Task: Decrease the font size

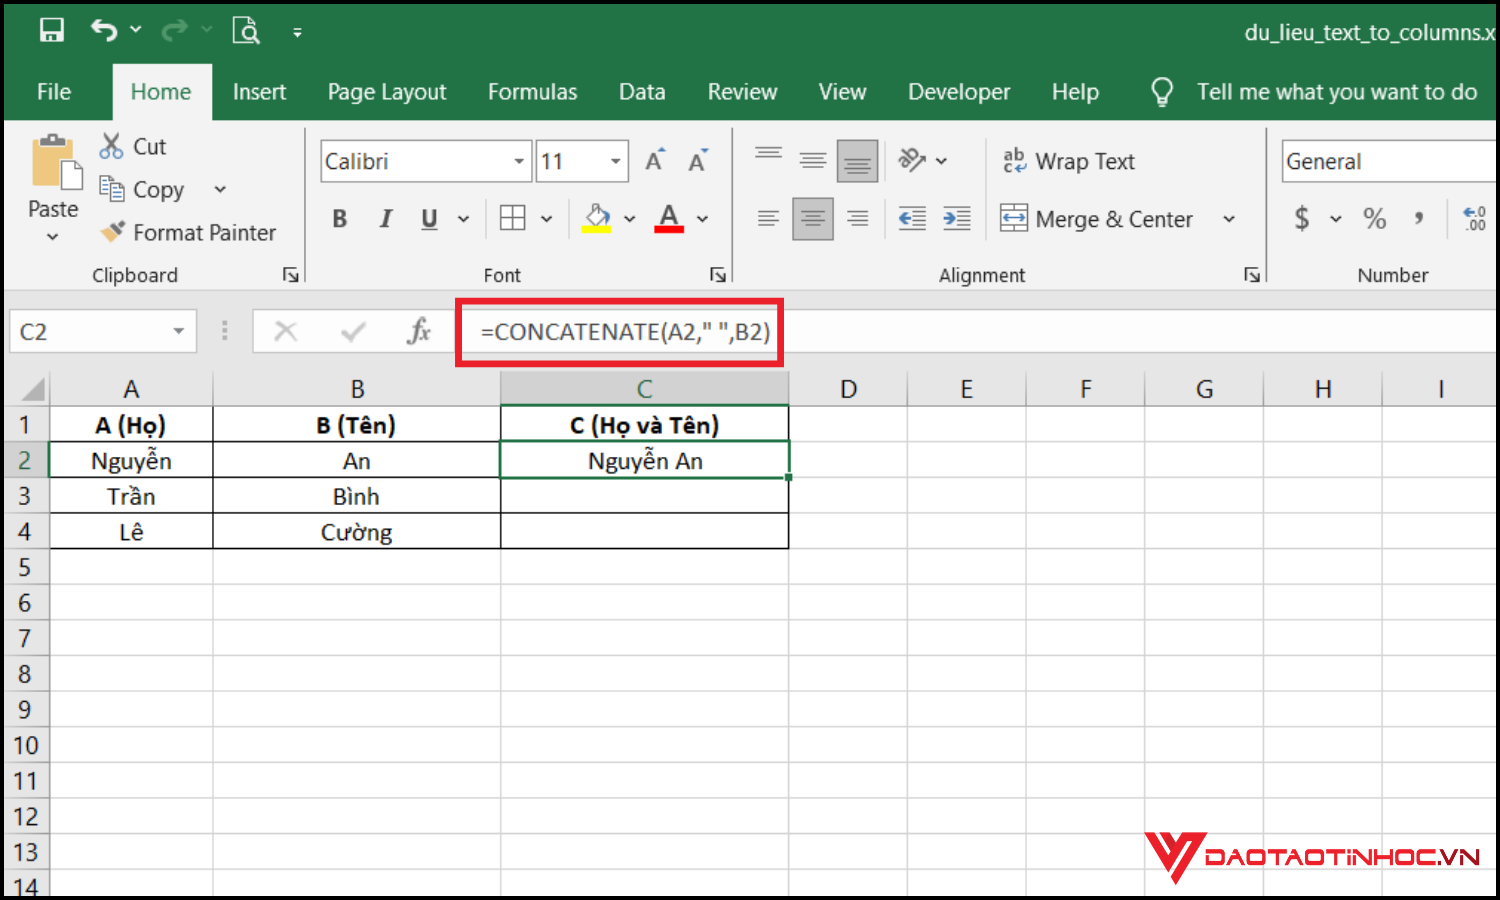Action: [698, 160]
